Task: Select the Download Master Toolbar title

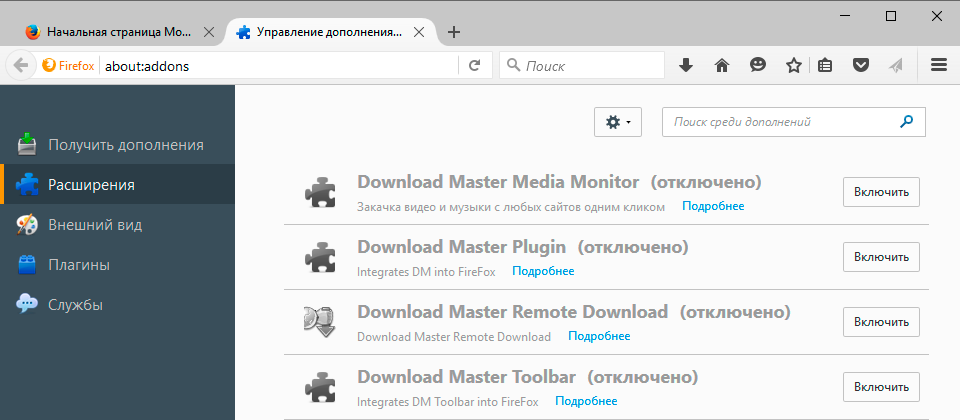Action: click(467, 377)
